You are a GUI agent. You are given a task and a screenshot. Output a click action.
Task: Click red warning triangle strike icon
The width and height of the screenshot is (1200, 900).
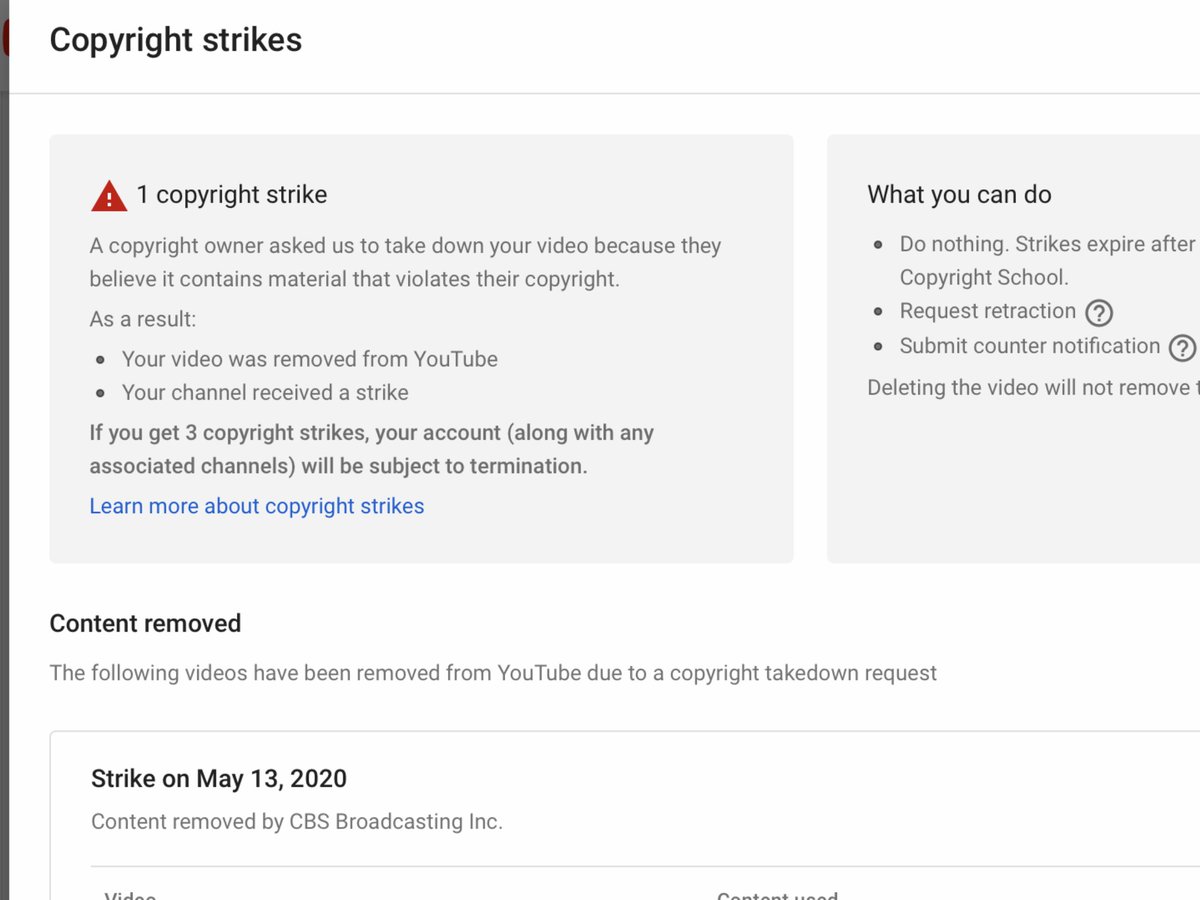click(x=109, y=196)
